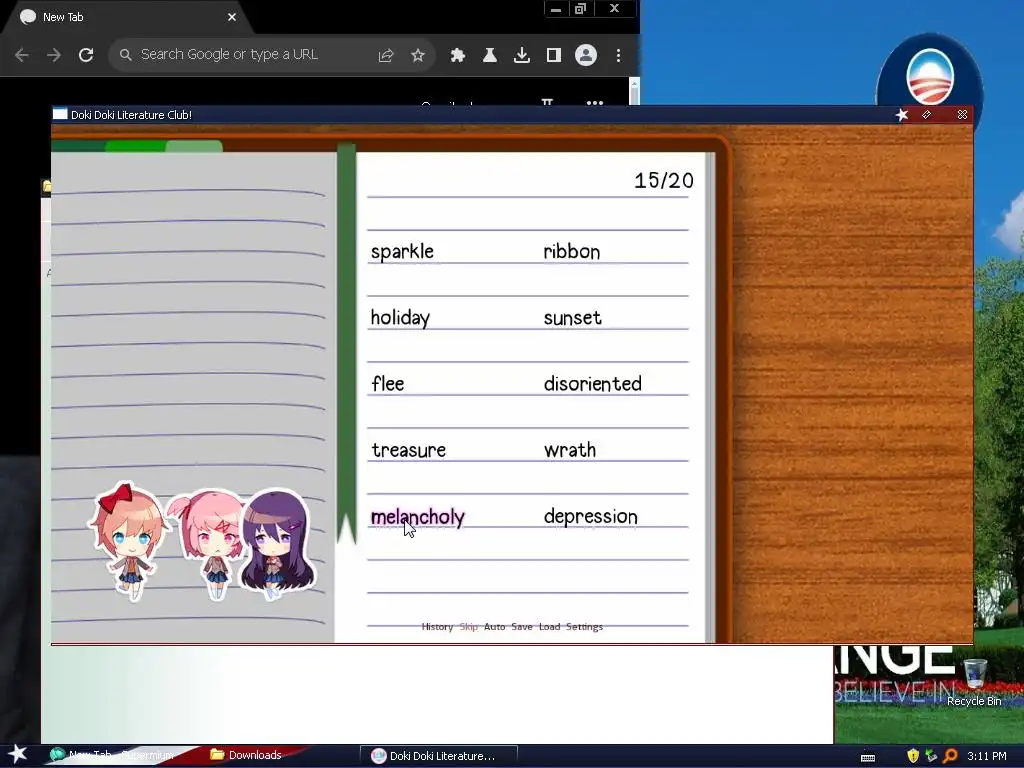This screenshot has height=768, width=1024.
Task: Select the word 'disoriented'
Action: point(592,383)
